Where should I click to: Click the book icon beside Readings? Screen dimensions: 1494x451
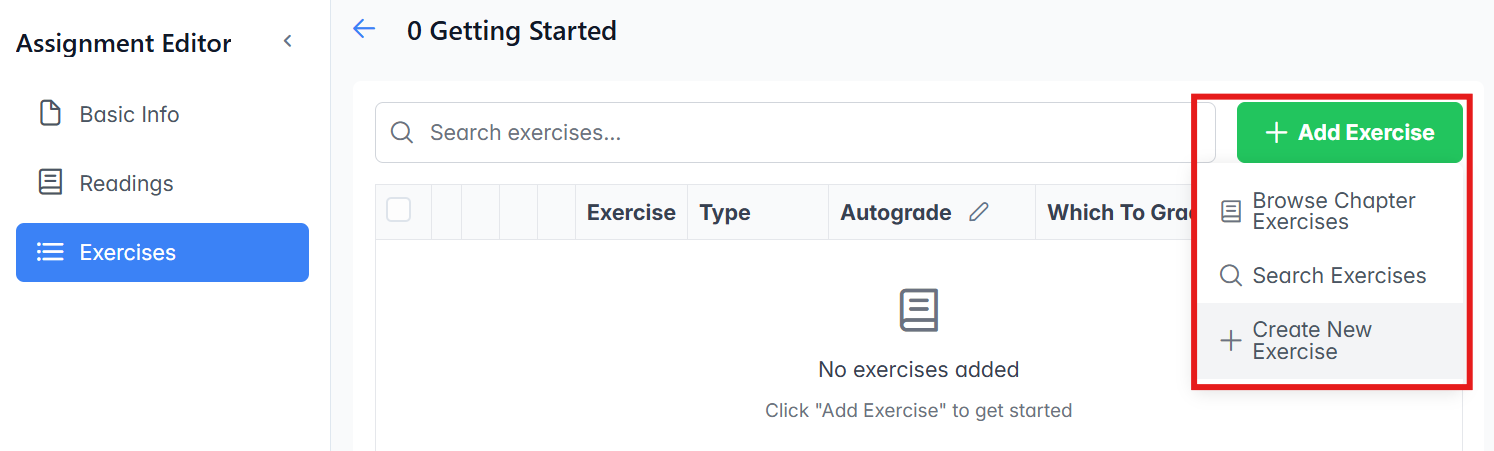(50, 183)
